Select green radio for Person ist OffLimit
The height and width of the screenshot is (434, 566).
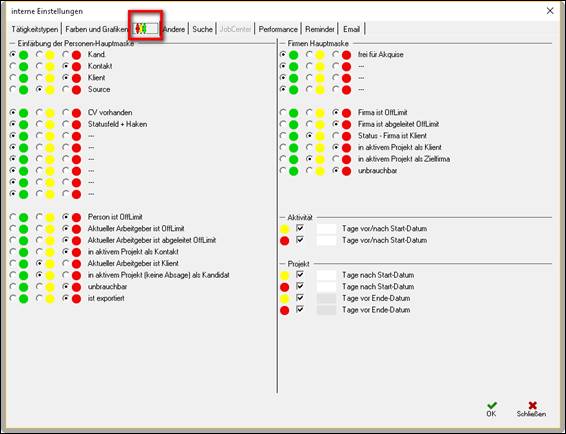pos(13,217)
